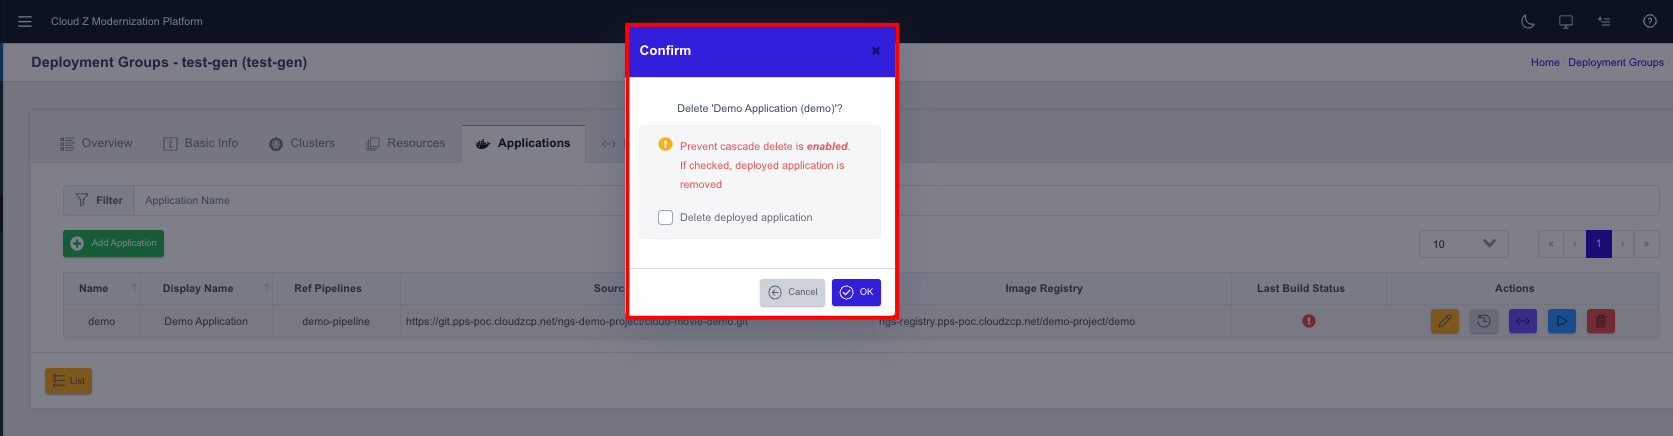This screenshot has height=436, width=1673.
Task: Run the demo application build with play icon
Action: click(1562, 321)
